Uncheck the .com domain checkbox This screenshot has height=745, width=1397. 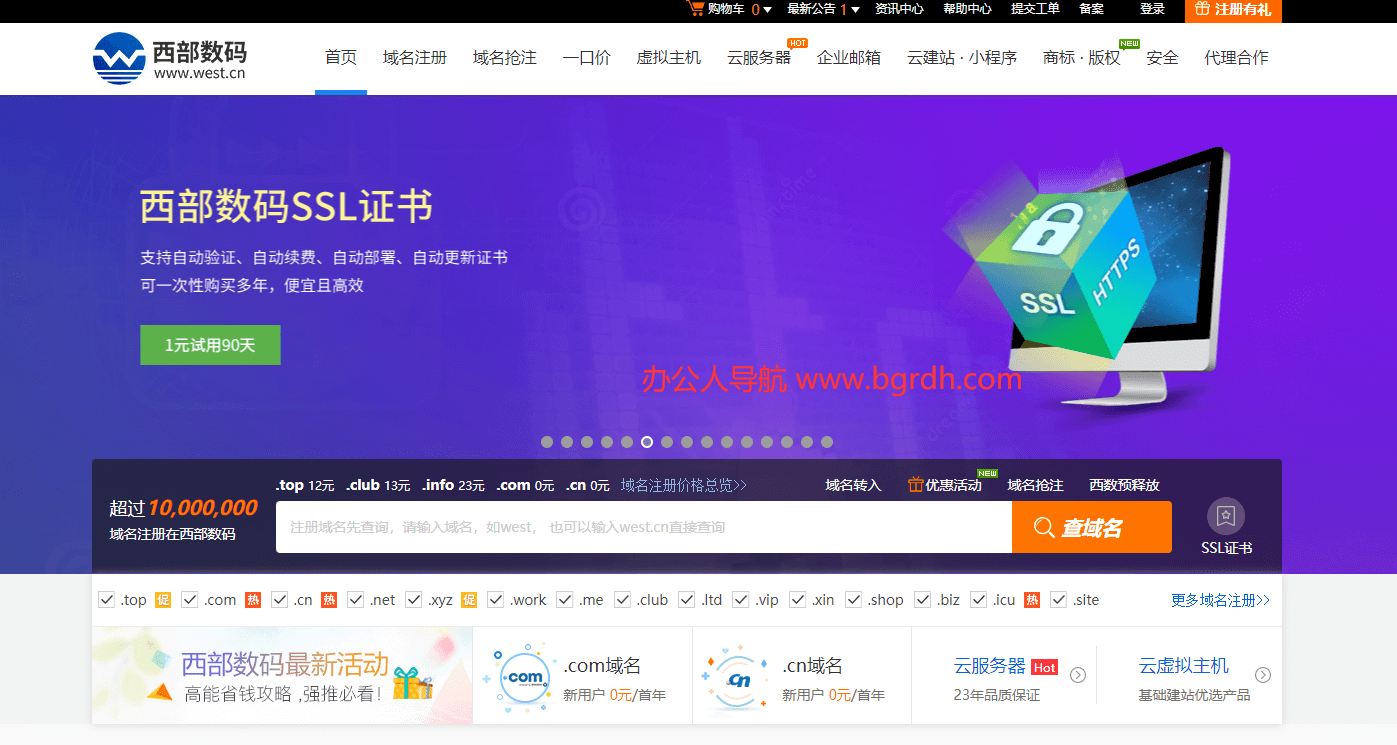pyautogui.click(x=190, y=600)
